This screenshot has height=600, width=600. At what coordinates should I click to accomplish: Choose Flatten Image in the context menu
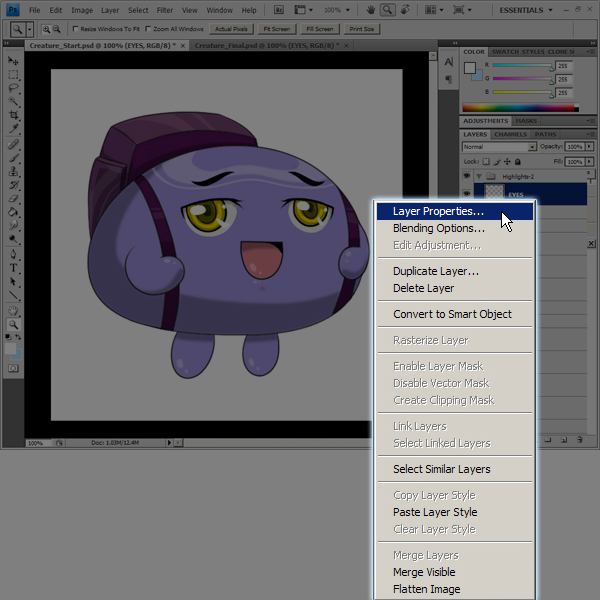click(455, 589)
